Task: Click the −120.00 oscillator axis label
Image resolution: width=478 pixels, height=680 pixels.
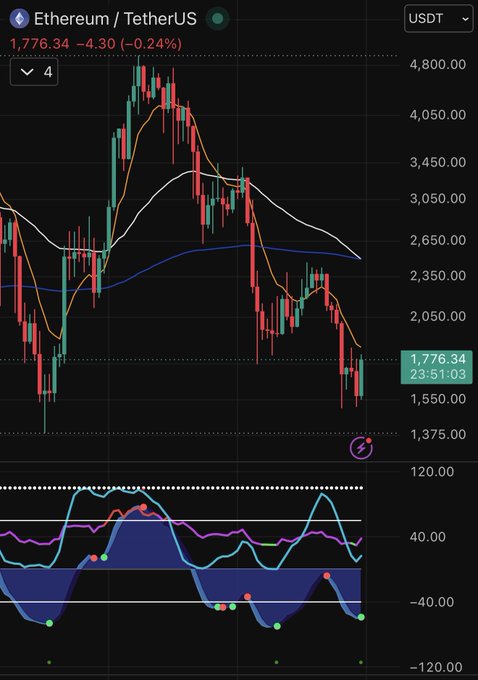Action: pyautogui.click(x=436, y=667)
